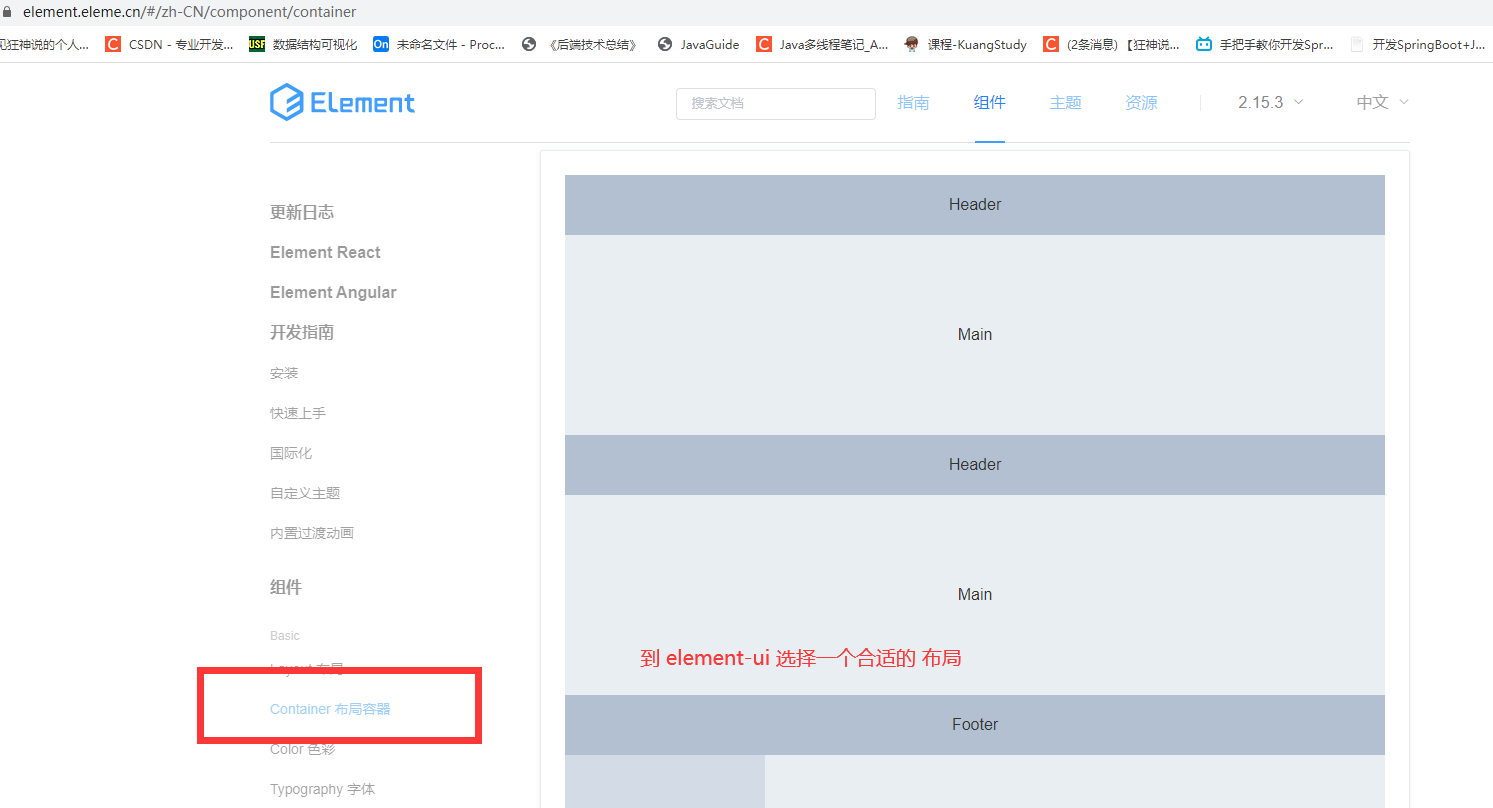Open Element Angular in the sidebar
The height and width of the screenshot is (808, 1493).
[333, 292]
